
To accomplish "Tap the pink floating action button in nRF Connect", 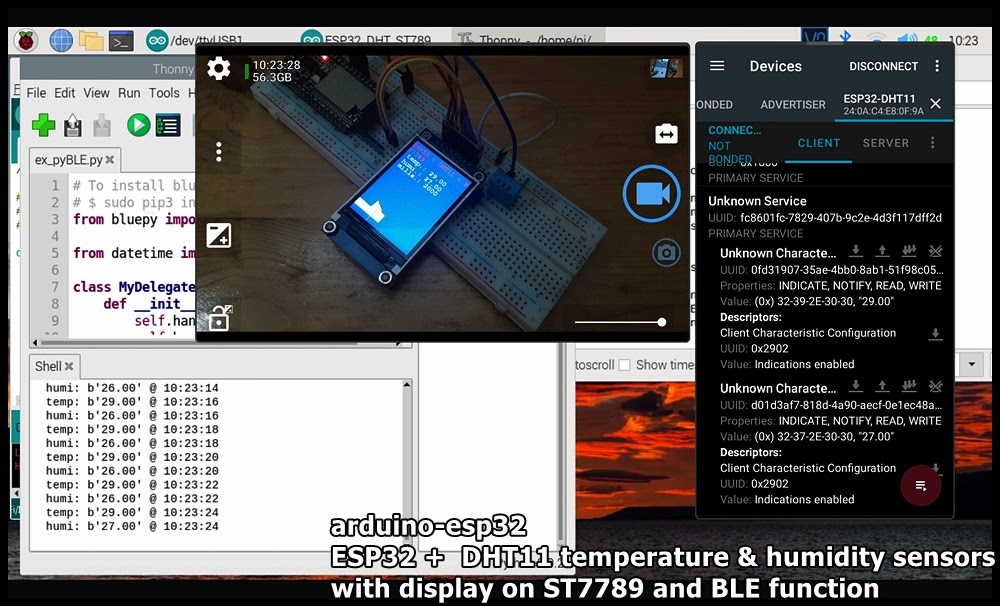I will pyautogui.click(x=920, y=486).
